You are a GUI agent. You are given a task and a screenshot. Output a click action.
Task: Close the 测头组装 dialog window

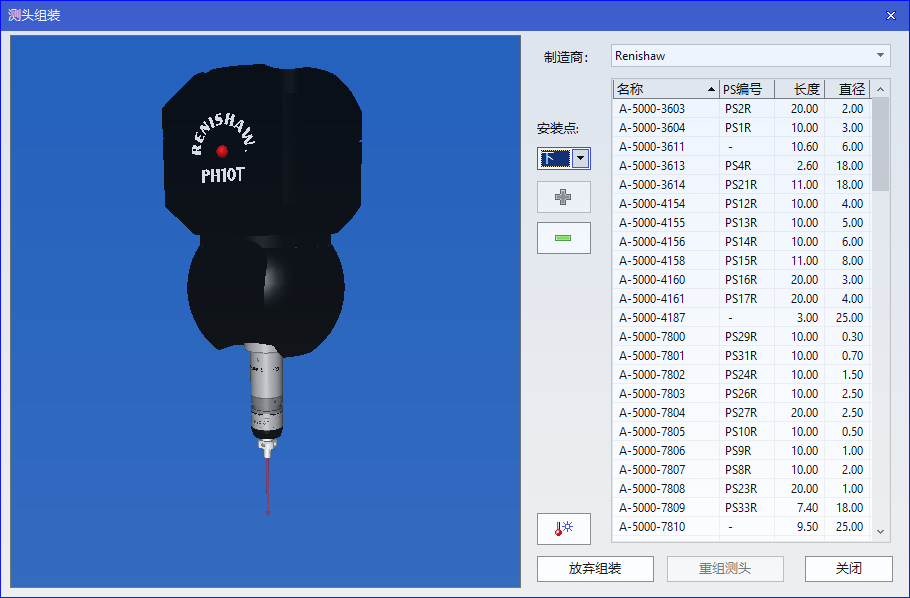(x=891, y=16)
